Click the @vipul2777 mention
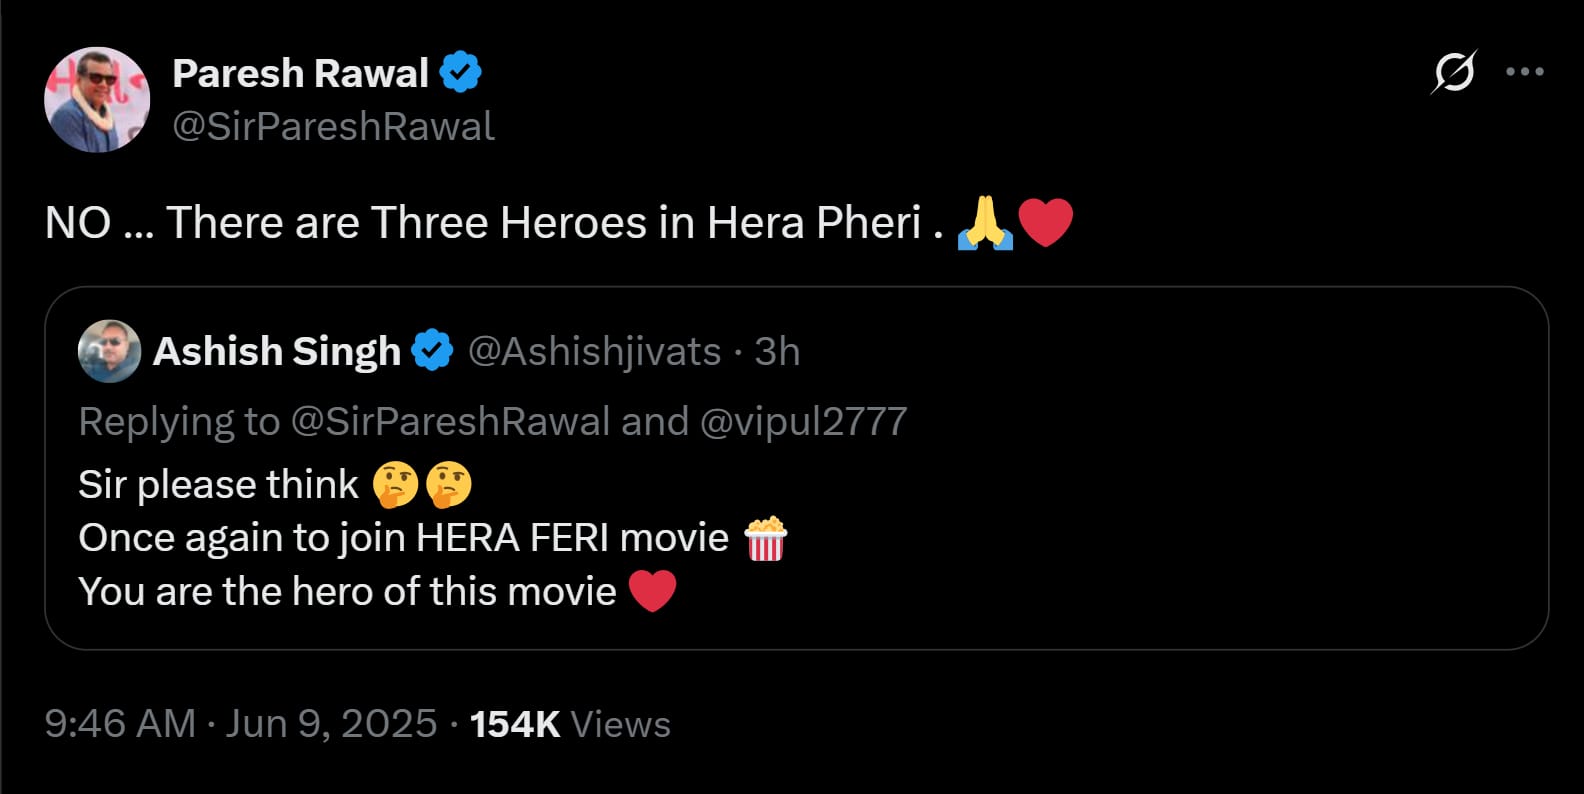The image size is (1584, 794). 803,422
